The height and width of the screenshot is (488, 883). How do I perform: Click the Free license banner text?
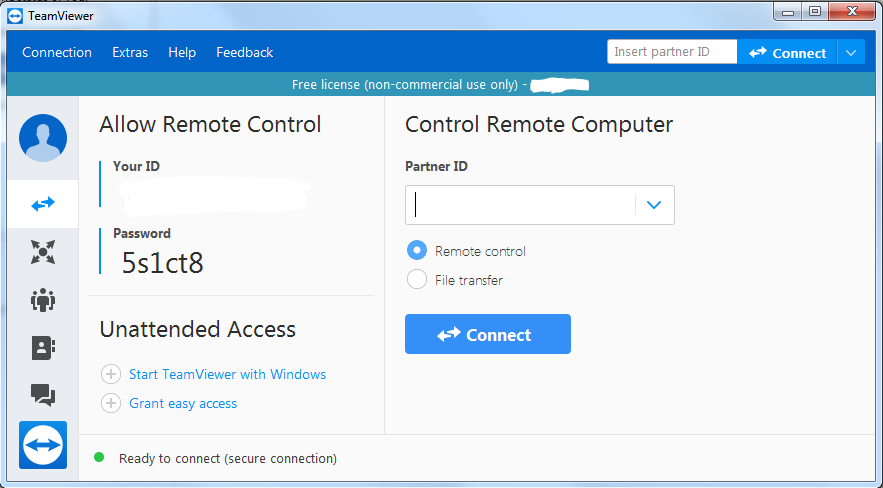click(410, 84)
